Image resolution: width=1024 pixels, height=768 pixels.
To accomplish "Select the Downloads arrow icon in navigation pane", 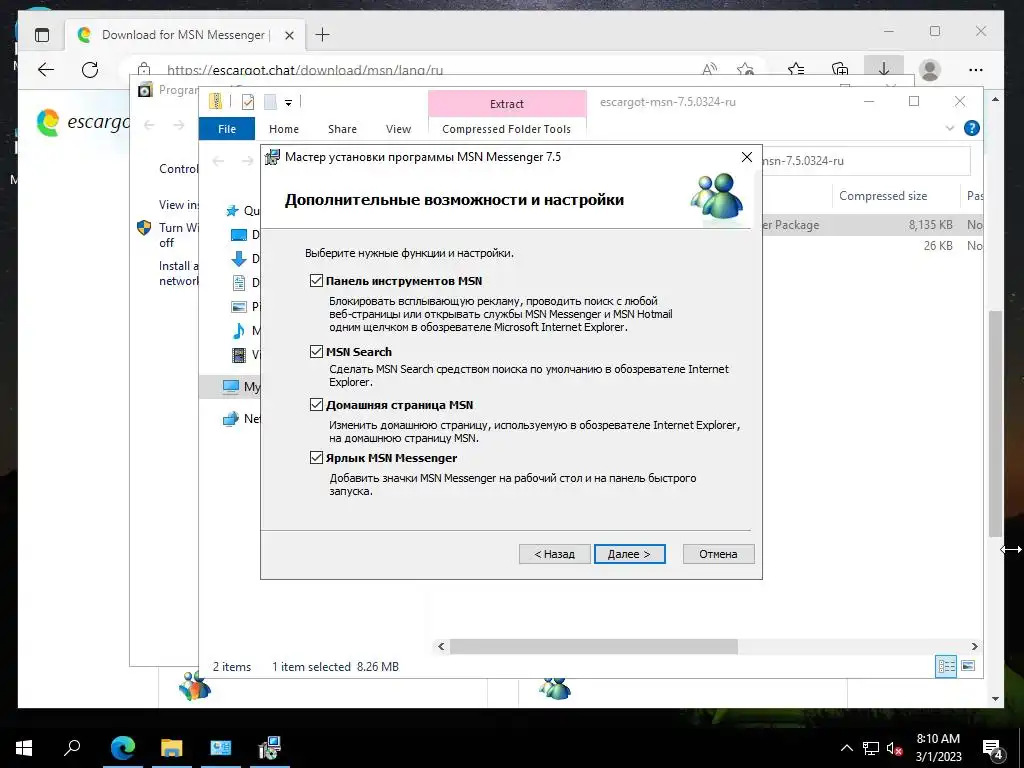I will [239, 259].
